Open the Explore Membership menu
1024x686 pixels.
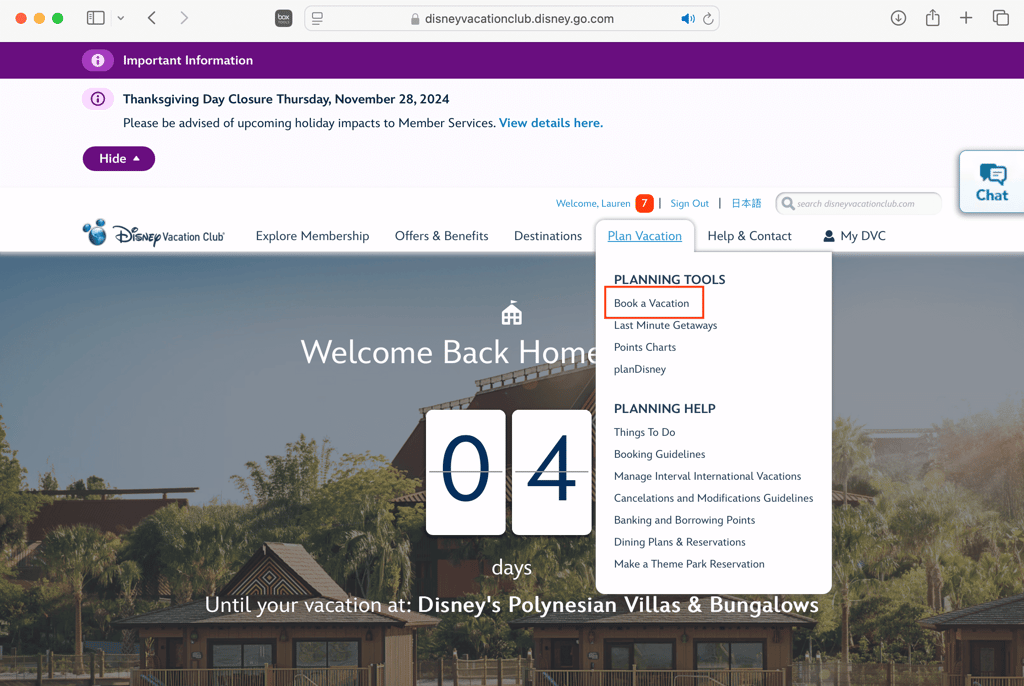312,236
